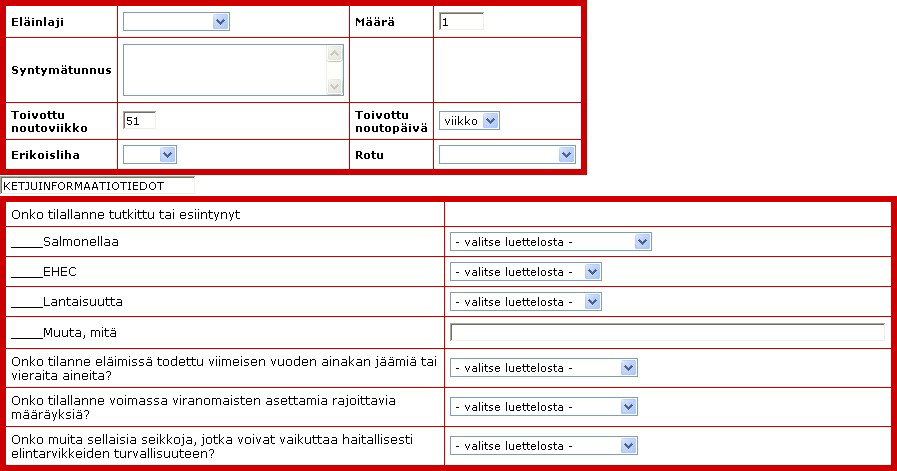The width and height of the screenshot is (897, 471).
Task: Click the Määrä label
Action: click(x=375, y=22)
